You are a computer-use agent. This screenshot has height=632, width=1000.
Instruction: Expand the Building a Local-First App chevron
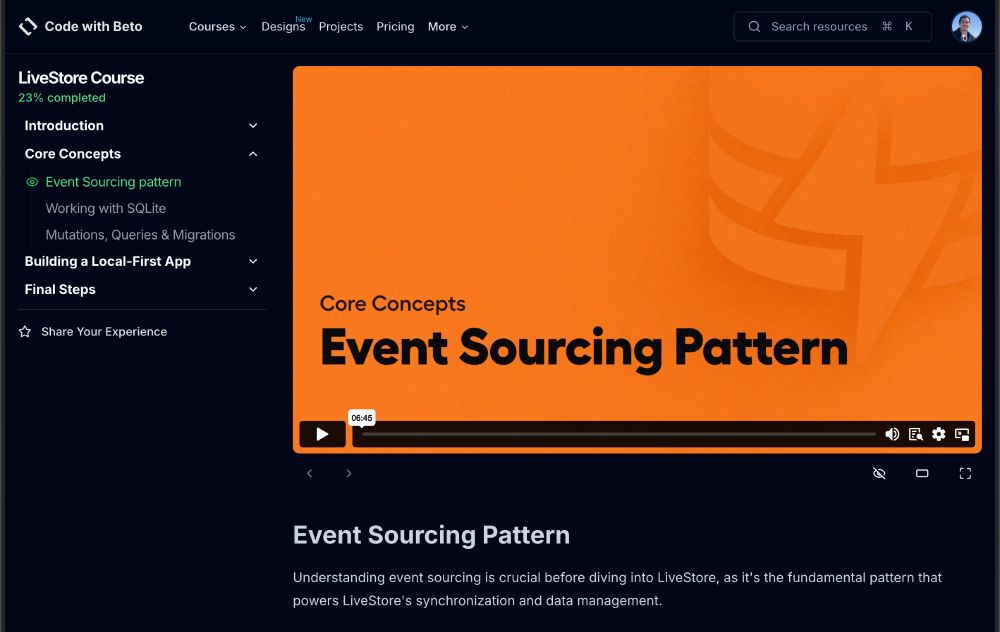coord(253,261)
